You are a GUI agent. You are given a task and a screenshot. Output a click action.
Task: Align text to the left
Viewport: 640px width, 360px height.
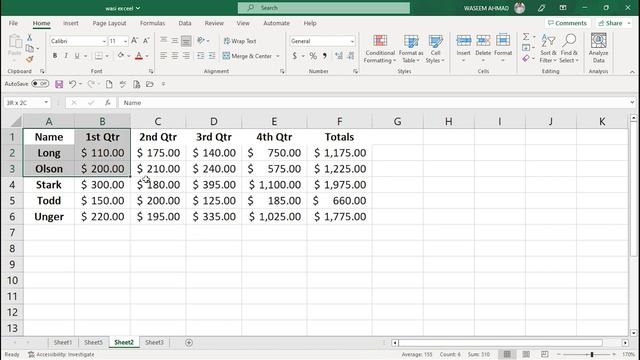click(x=163, y=56)
